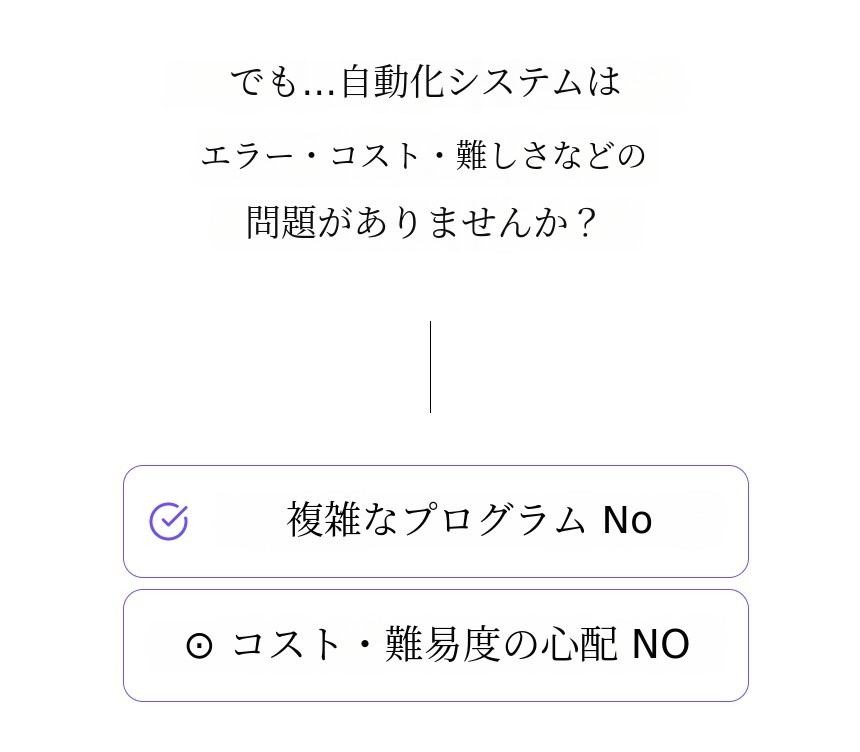The height and width of the screenshot is (752, 860).
Task: Click the word "No" in the first card
Action: pyautogui.click(x=627, y=521)
